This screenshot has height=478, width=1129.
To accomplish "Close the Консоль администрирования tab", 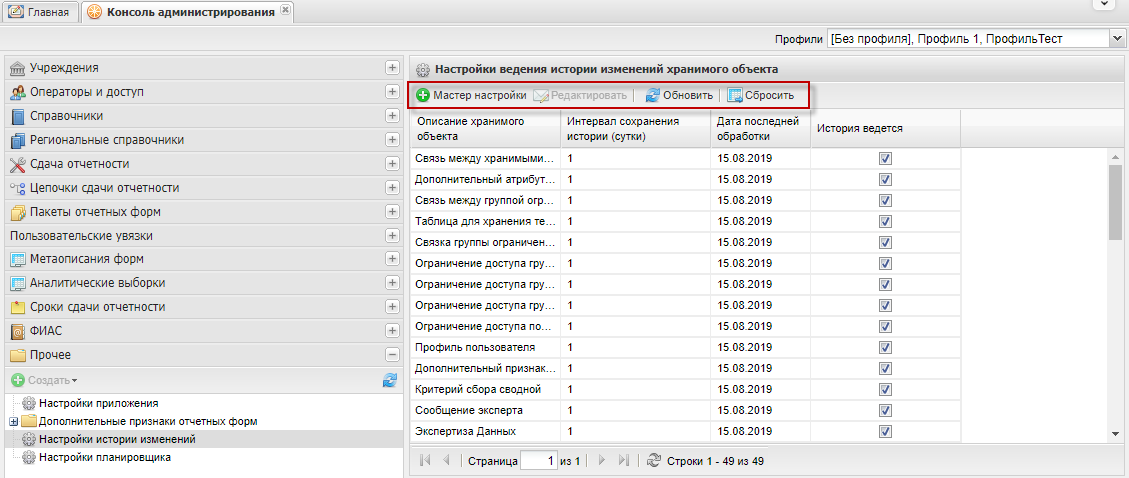I will [x=285, y=10].
